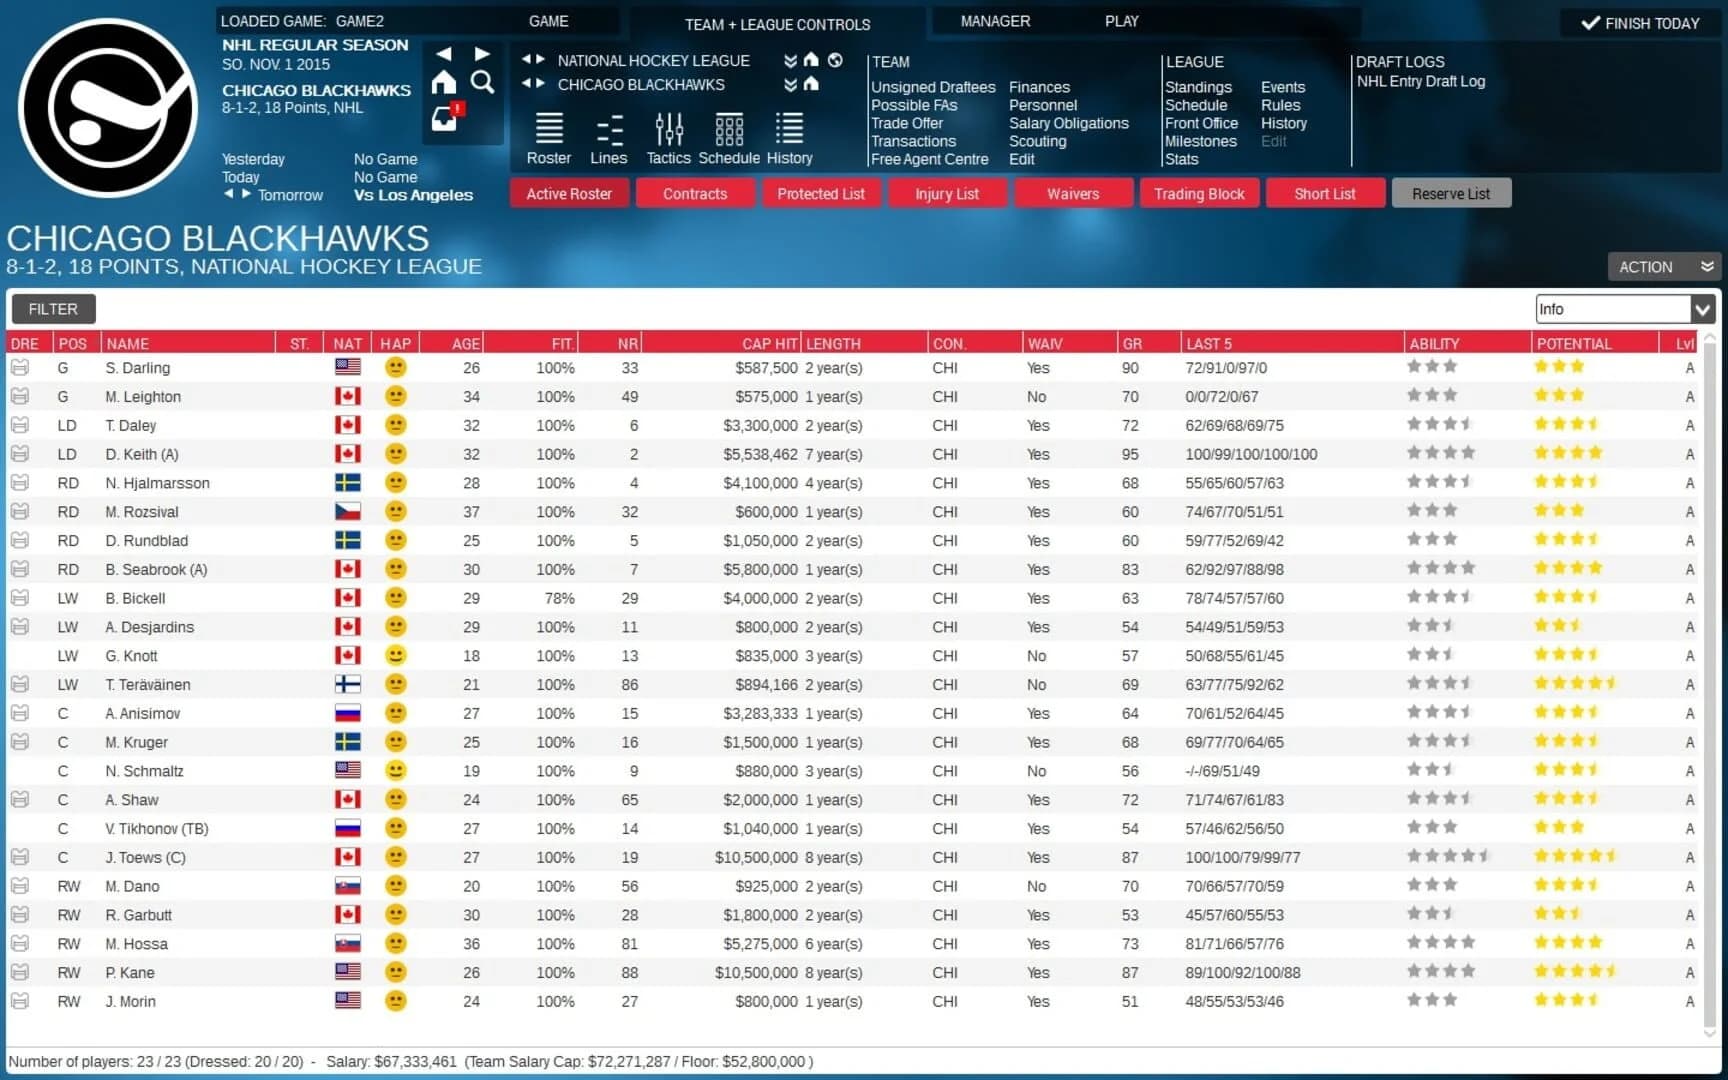Click the FILTER button above the roster
This screenshot has height=1080, width=1728.
tap(52, 309)
